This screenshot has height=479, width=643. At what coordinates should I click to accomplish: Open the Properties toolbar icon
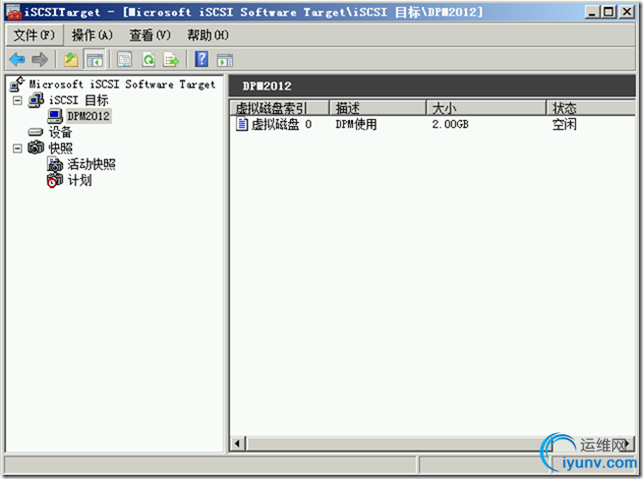tap(124, 60)
